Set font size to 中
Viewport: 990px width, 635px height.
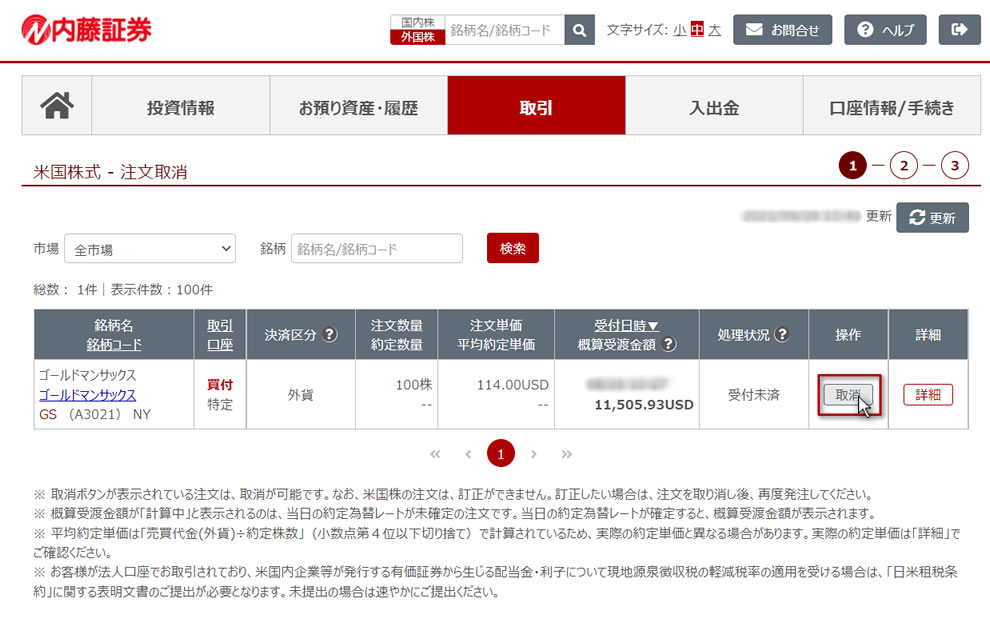(x=697, y=30)
